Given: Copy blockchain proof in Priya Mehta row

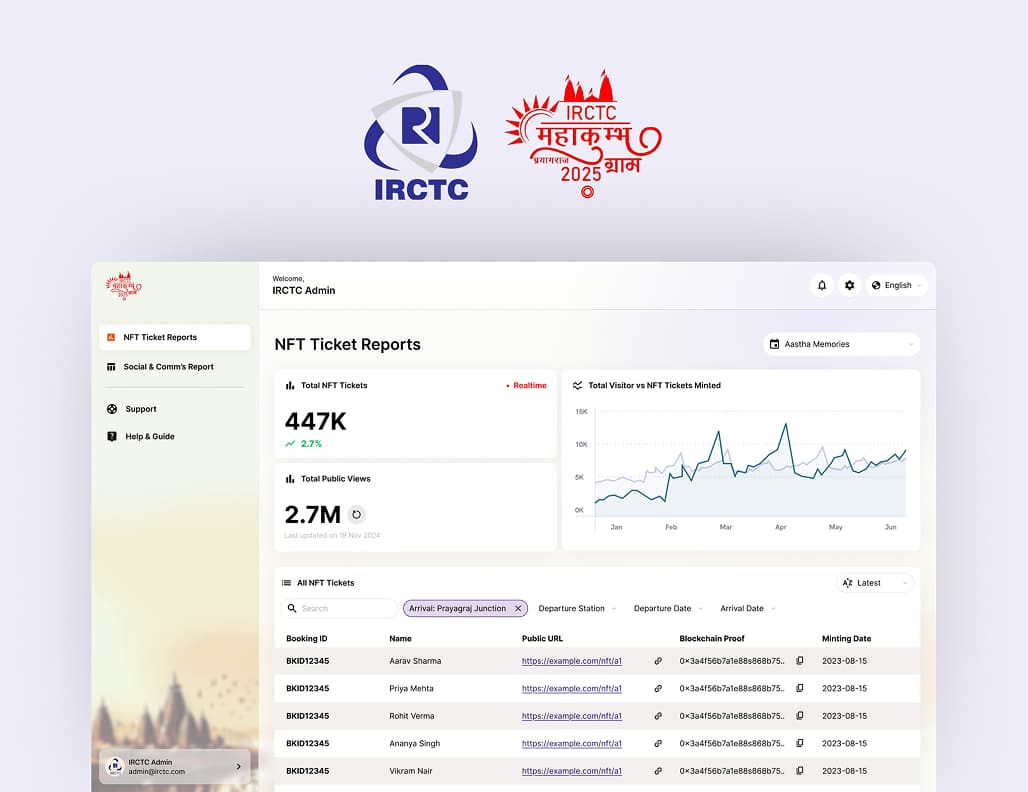Looking at the screenshot, I should 800,688.
